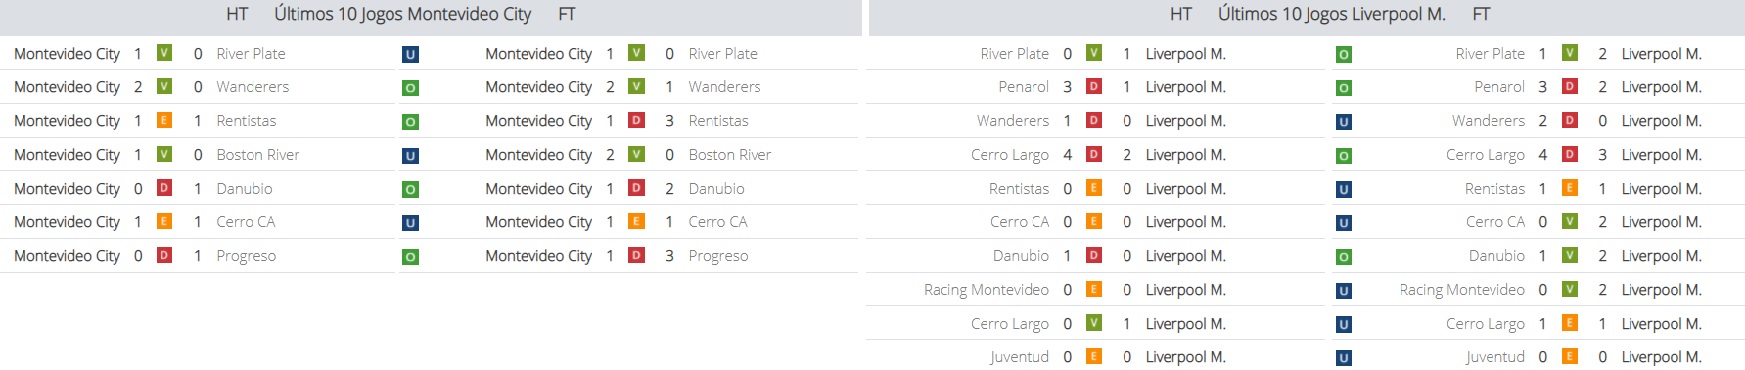Click the blue U icon beside Juventud row

tap(1344, 358)
